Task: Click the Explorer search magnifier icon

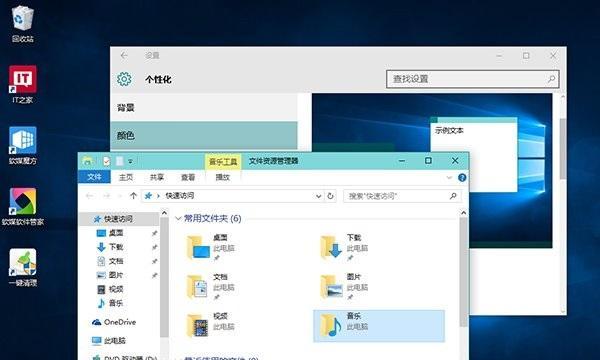Action: (x=453, y=196)
